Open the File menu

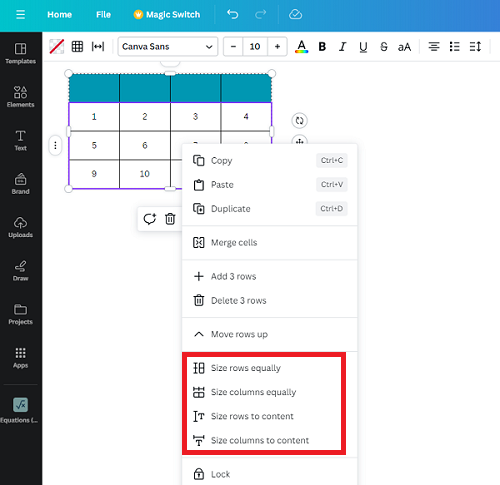click(103, 15)
